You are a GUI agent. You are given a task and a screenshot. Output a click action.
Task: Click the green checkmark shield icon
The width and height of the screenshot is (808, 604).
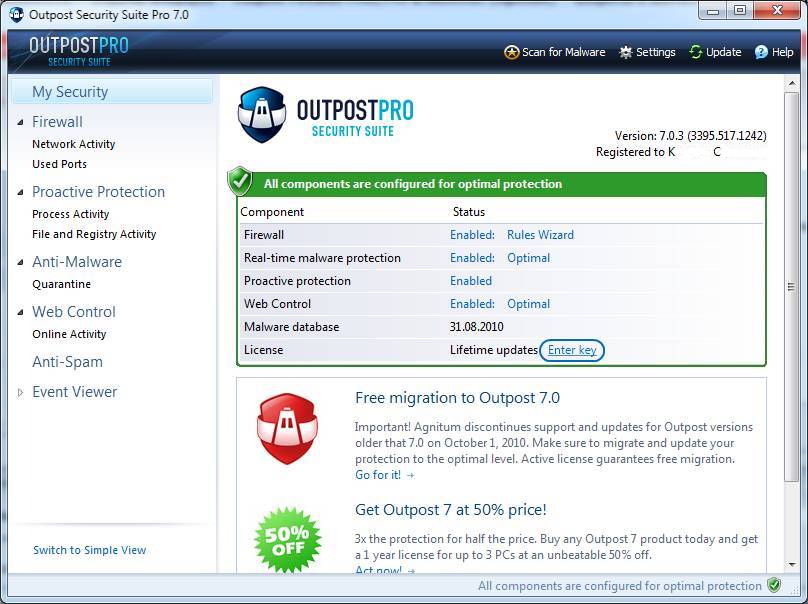240,181
